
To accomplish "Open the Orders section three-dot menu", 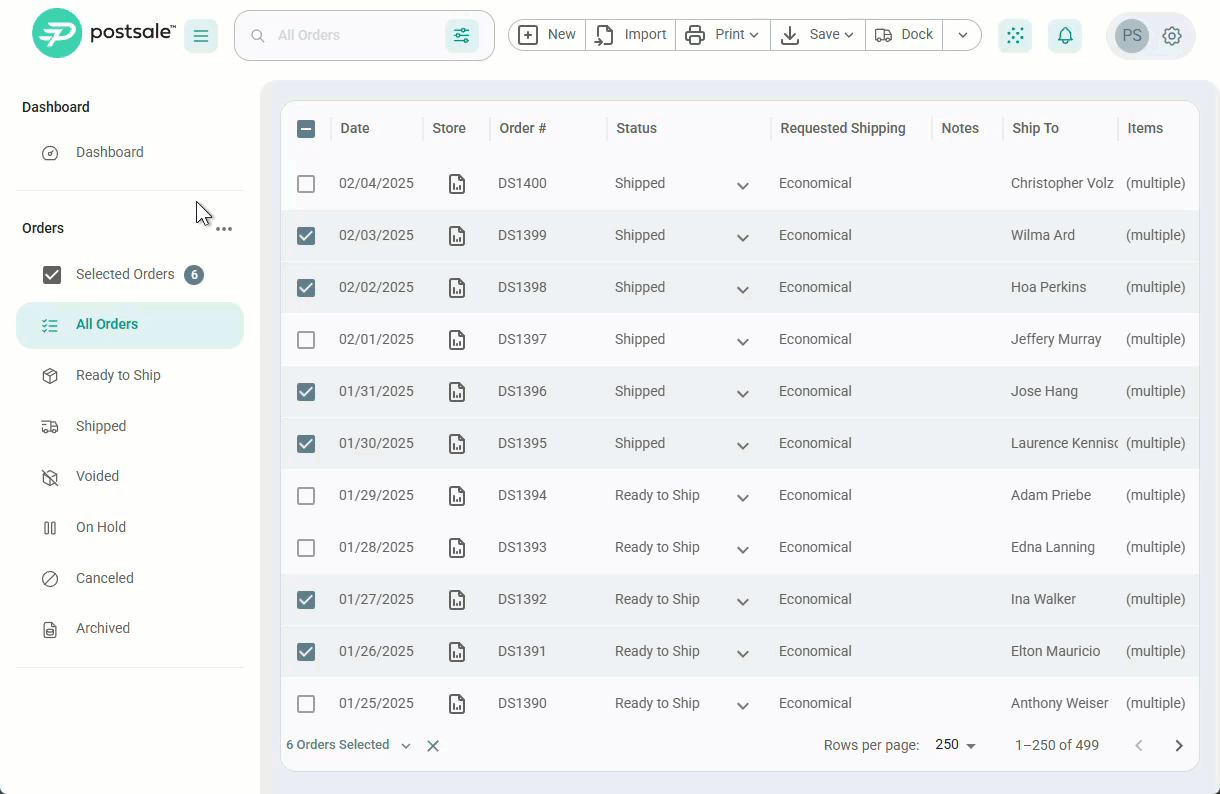I will [224, 229].
